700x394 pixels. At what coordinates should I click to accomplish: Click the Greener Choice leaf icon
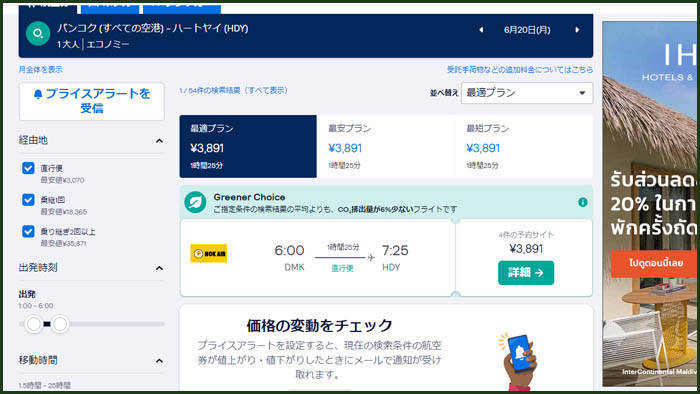click(195, 202)
